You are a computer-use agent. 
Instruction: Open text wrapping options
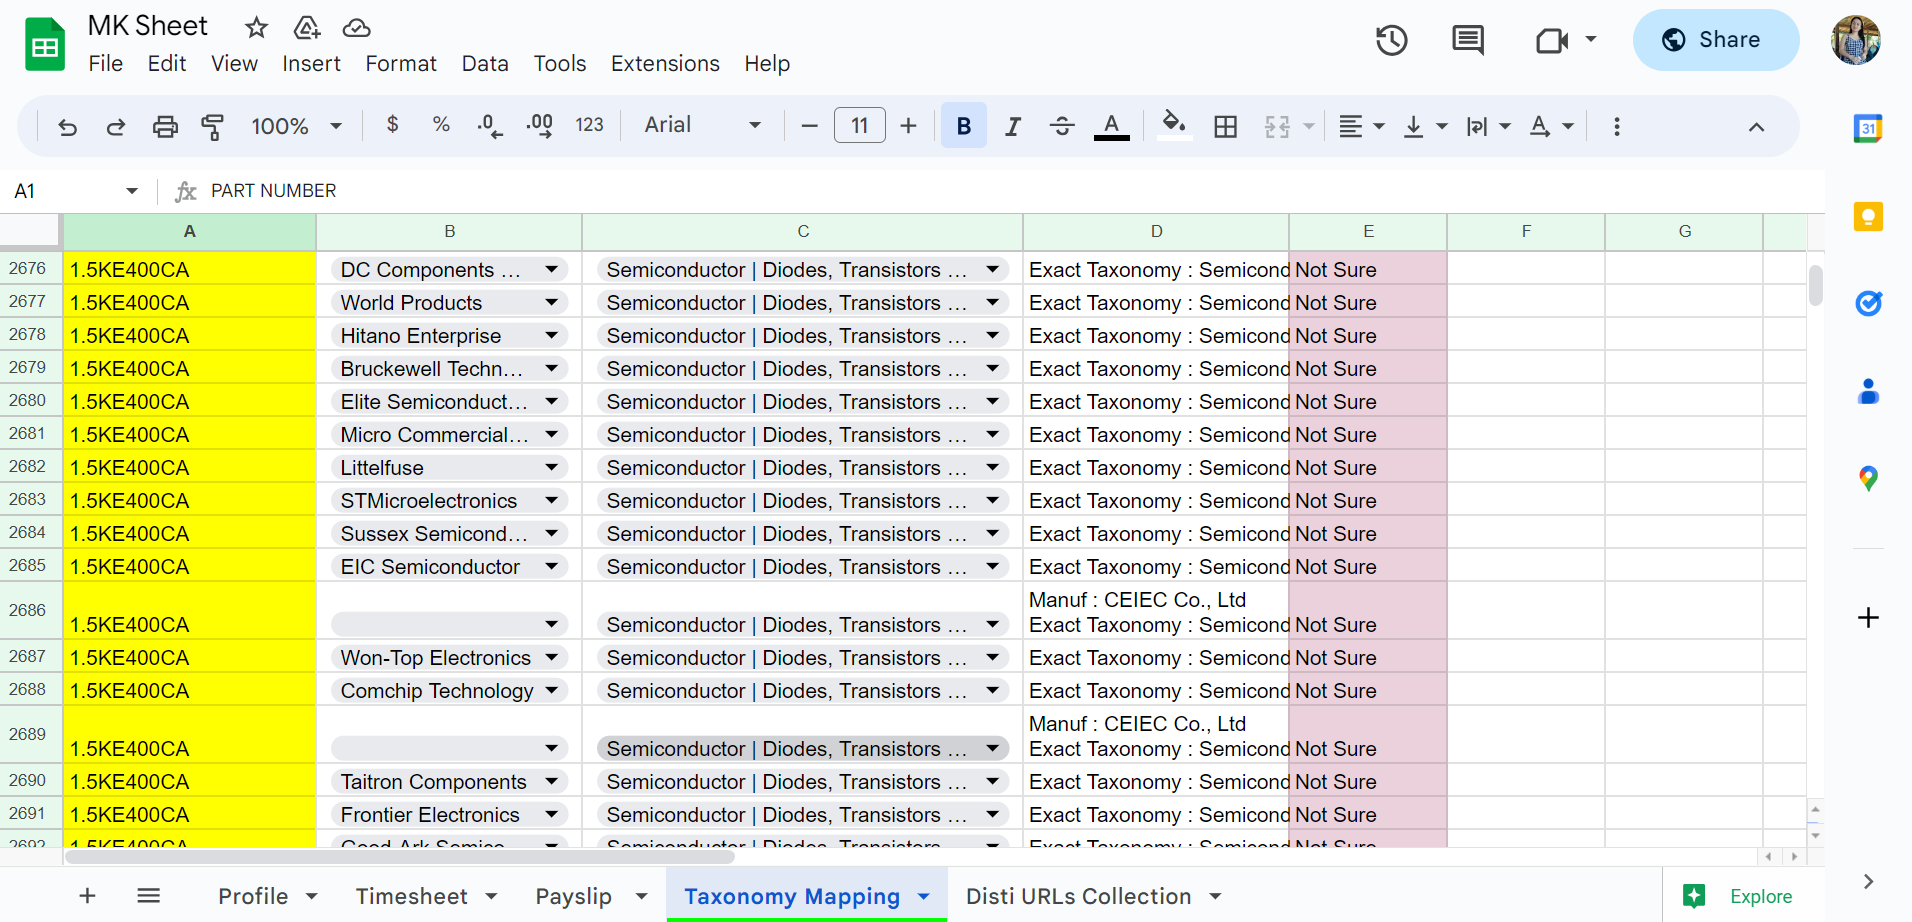tap(1488, 126)
